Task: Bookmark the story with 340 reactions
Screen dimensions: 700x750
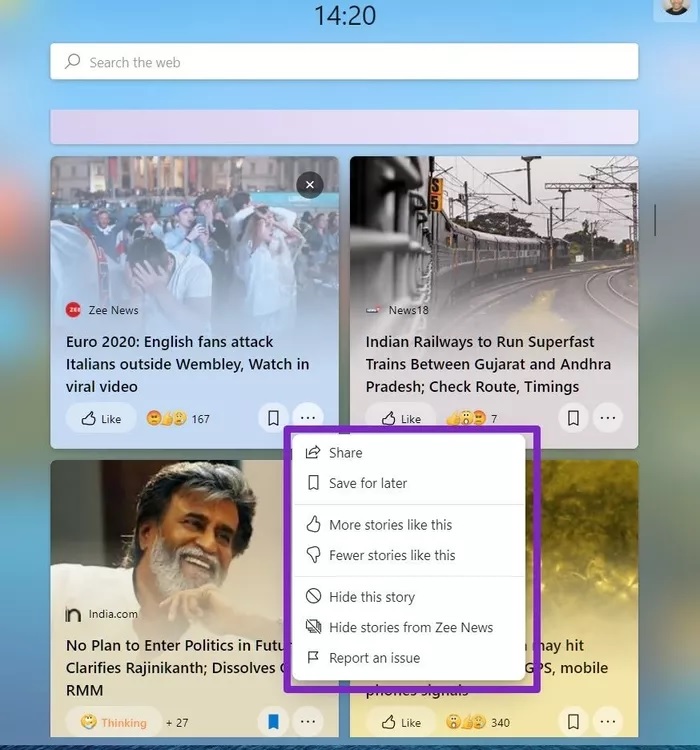Action: (573, 721)
